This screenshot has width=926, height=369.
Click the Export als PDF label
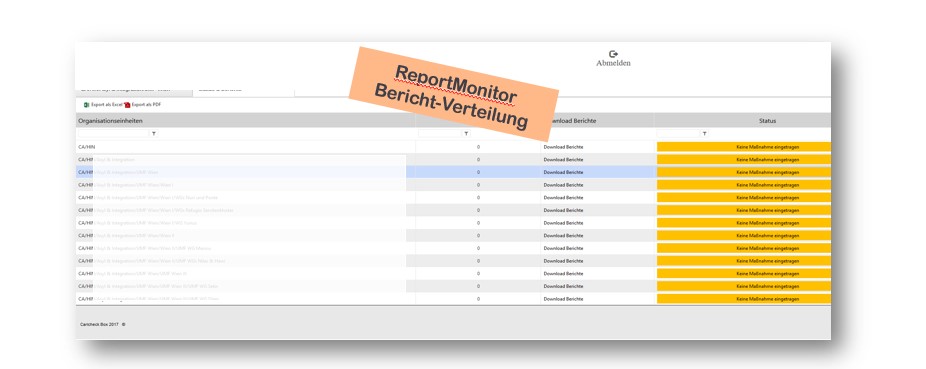tap(146, 105)
